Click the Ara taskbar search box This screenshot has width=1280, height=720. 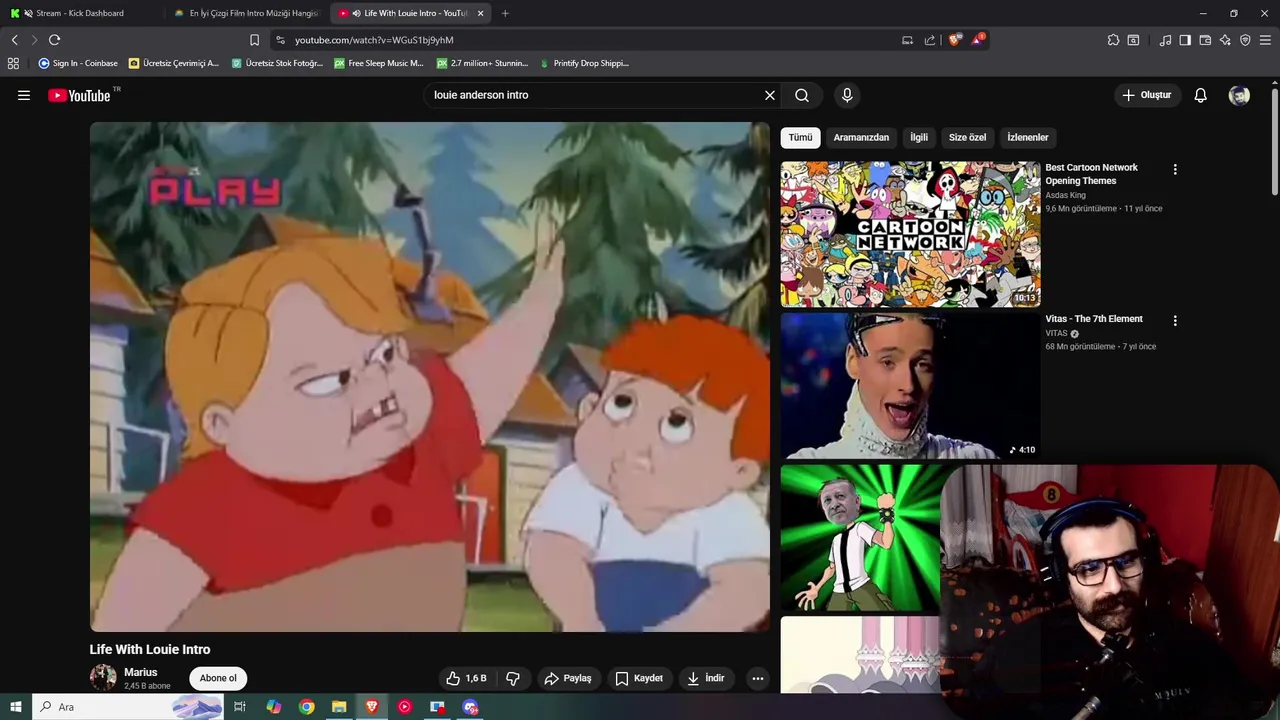point(130,707)
